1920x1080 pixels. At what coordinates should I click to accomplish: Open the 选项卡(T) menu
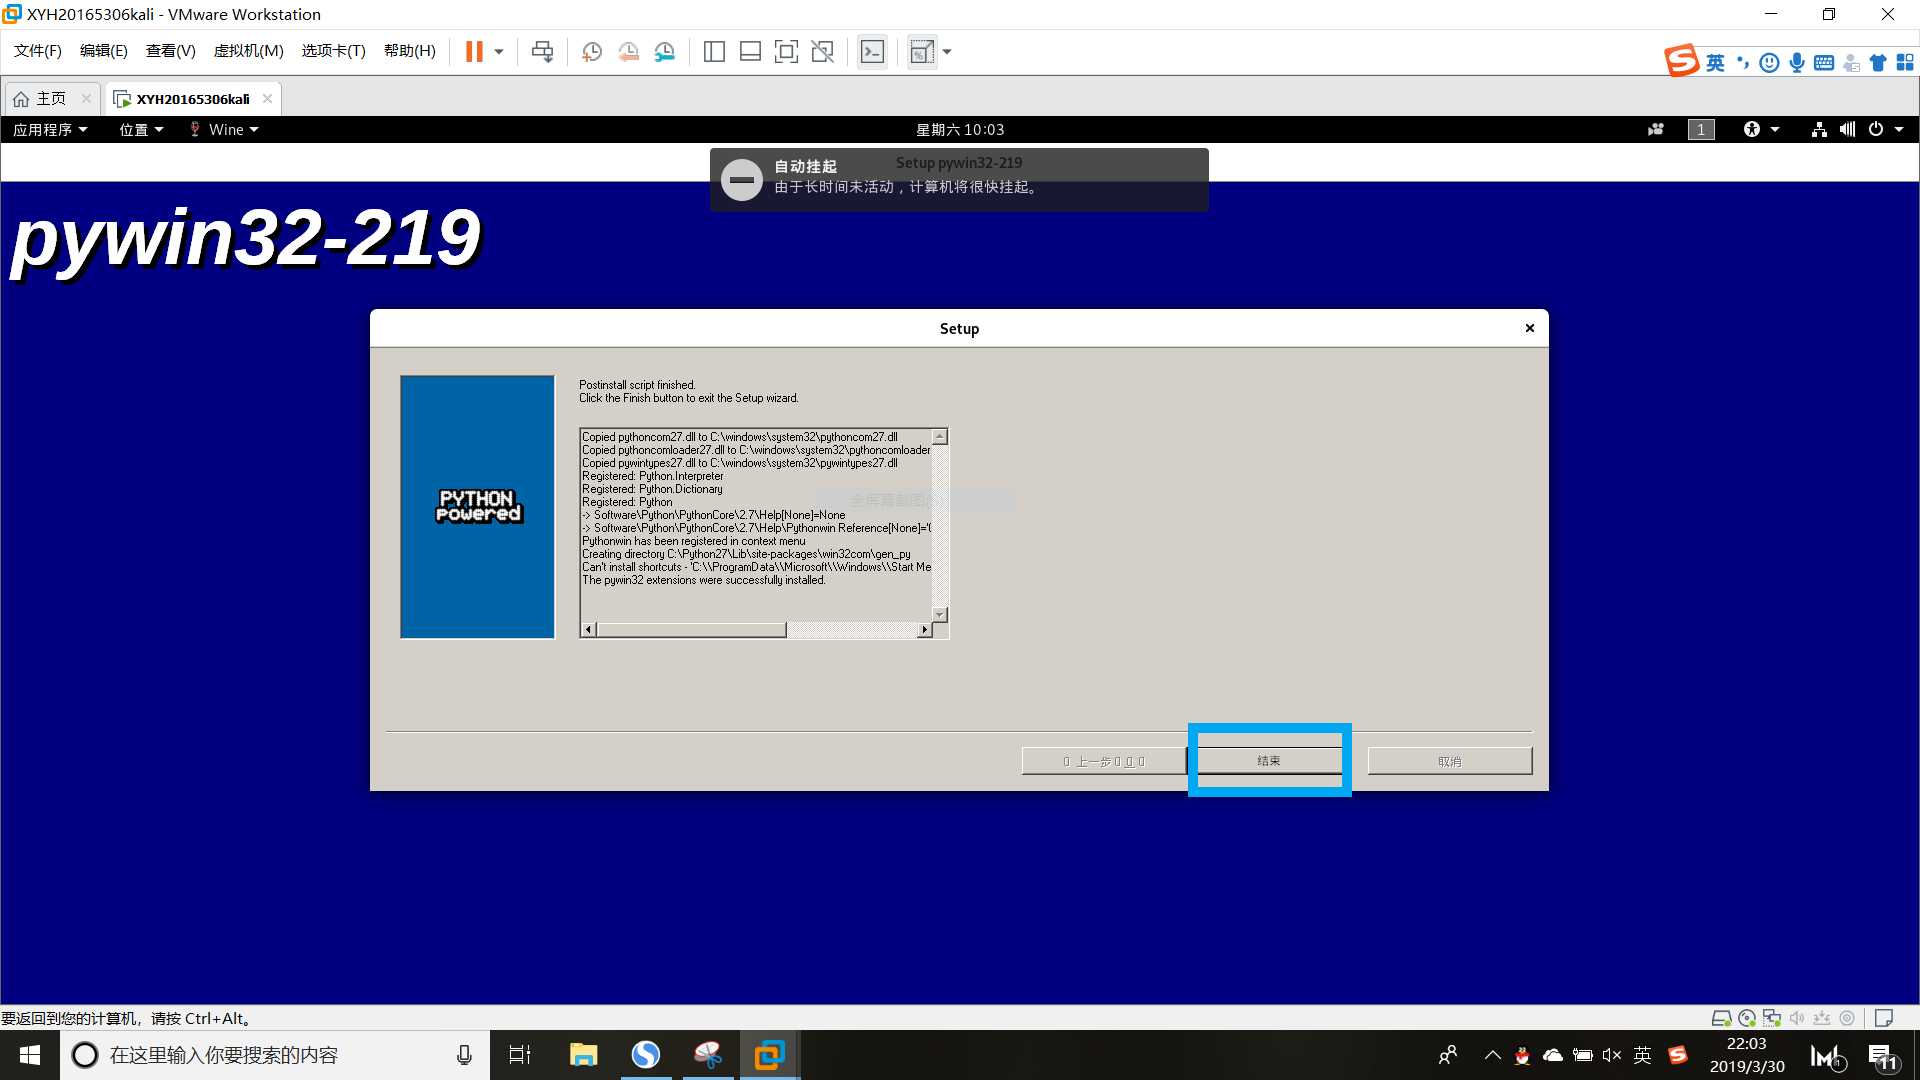(x=334, y=51)
